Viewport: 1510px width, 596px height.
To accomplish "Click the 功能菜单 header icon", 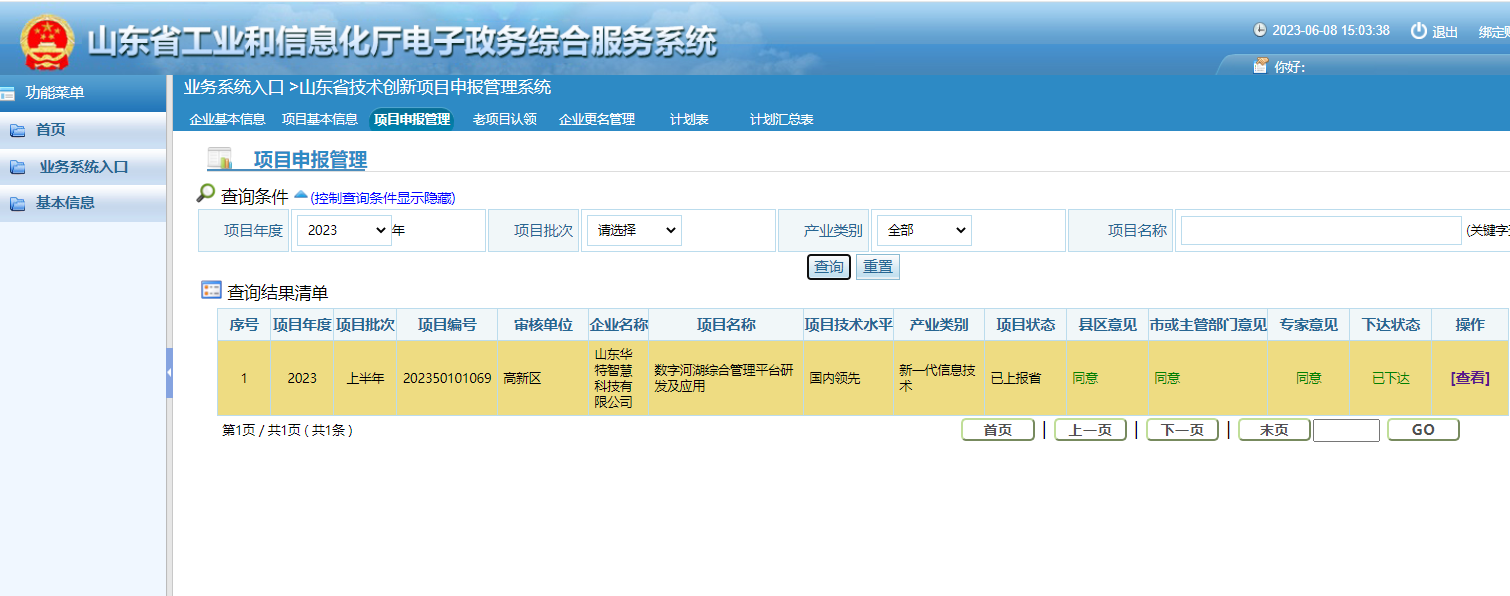I will click(8, 93).
